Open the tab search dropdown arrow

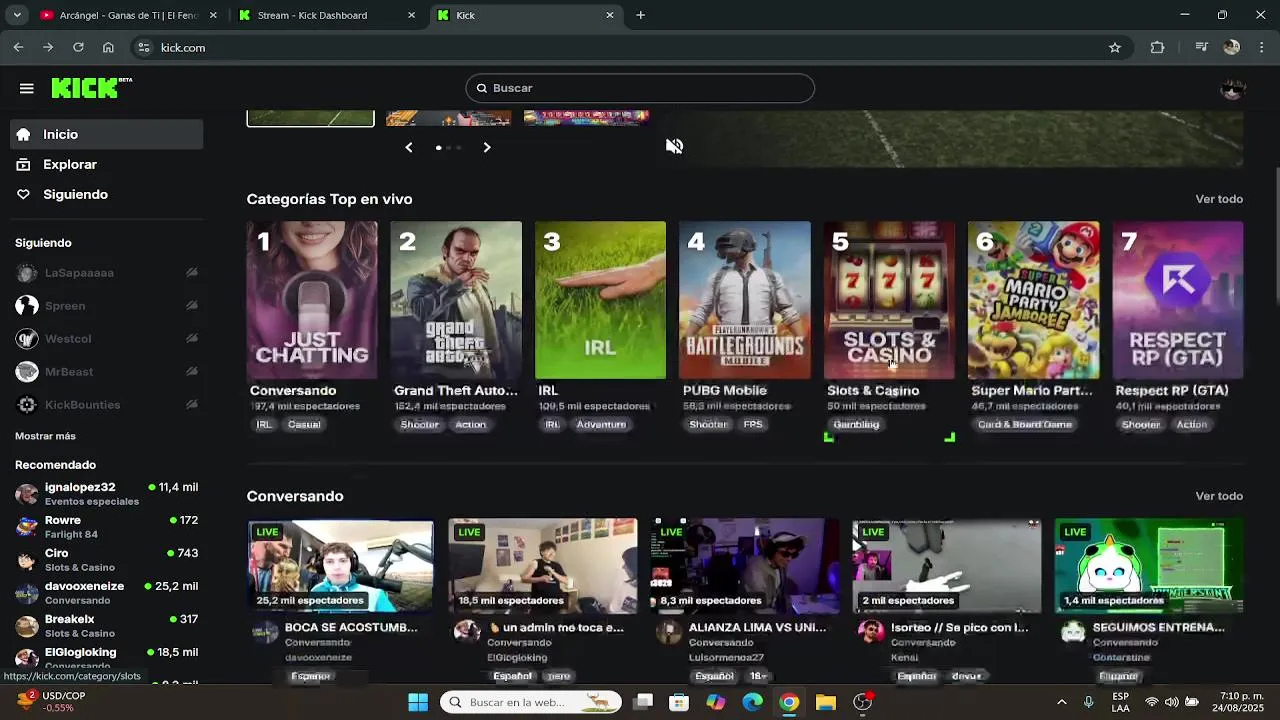click(16, 15)
